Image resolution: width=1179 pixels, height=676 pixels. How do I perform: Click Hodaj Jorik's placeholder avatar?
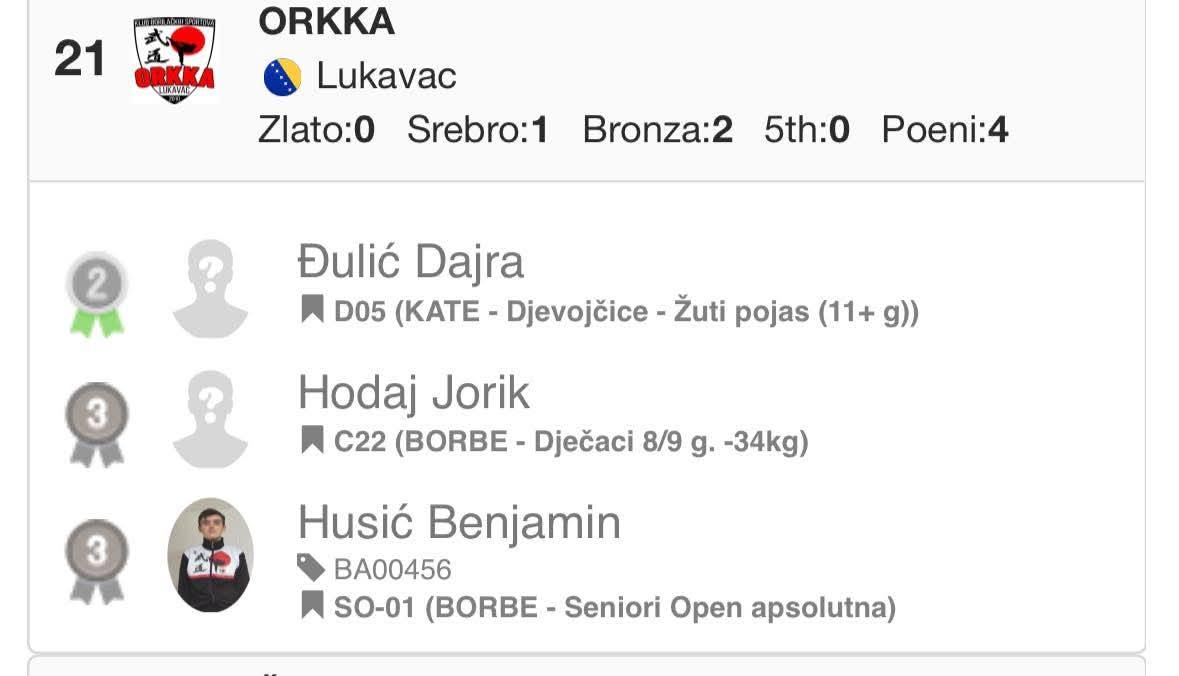coord(210,419)
